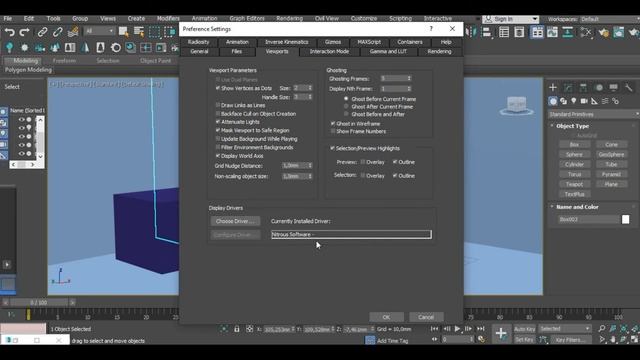Click the Zoom magnifier navigation icon
The width and height of the screenshot is (640, 360).
point(602,329)
